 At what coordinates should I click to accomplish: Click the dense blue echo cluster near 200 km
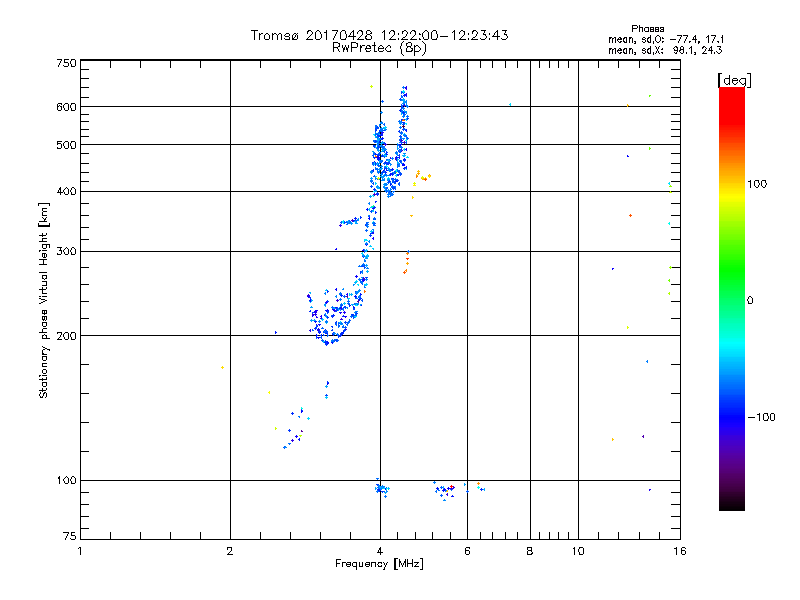tap(334, 317)
